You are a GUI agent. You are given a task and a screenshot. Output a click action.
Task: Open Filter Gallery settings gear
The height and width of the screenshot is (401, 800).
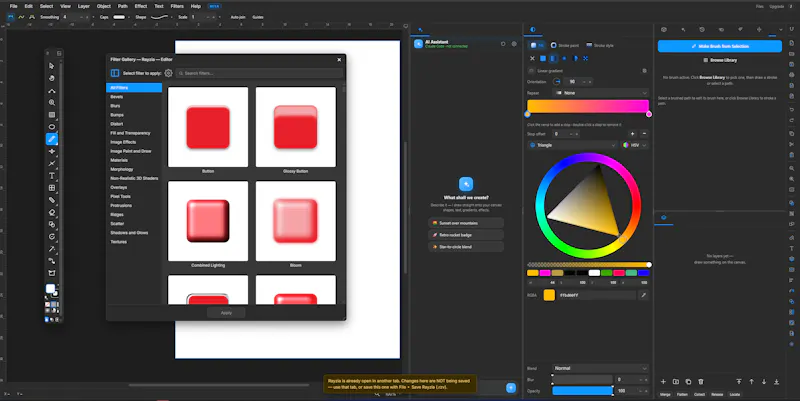[x=168, y=73]
